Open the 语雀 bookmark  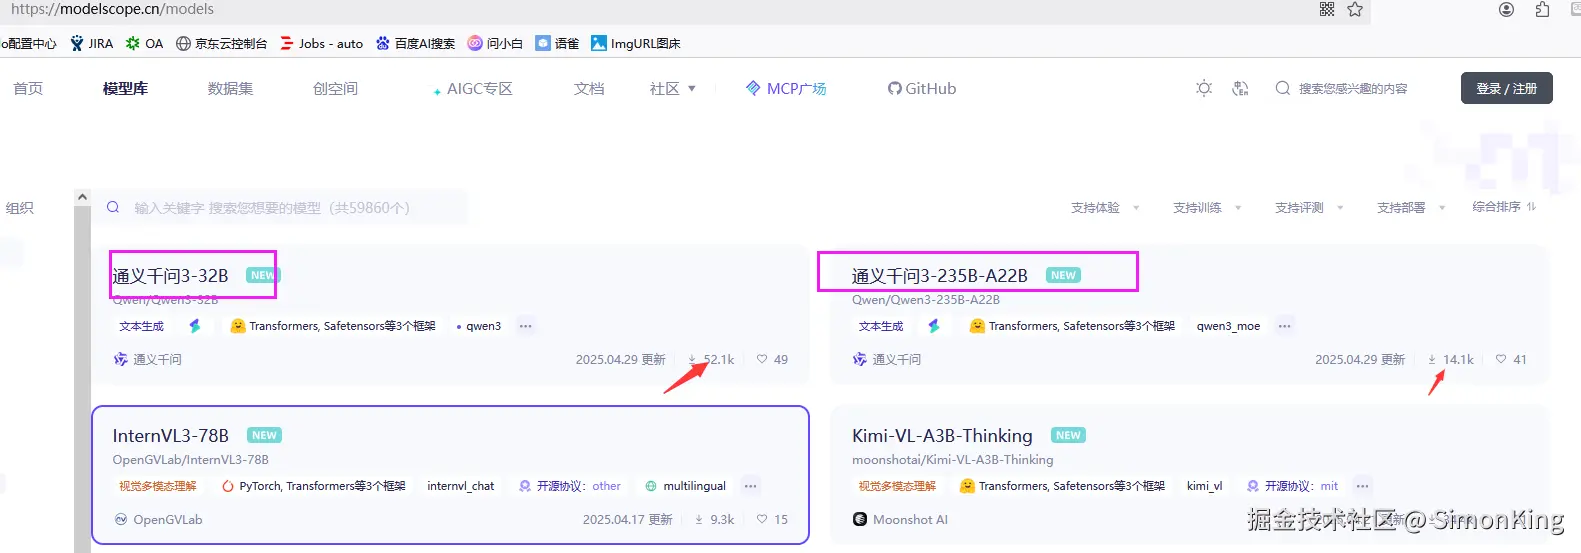tap(557, 43)
